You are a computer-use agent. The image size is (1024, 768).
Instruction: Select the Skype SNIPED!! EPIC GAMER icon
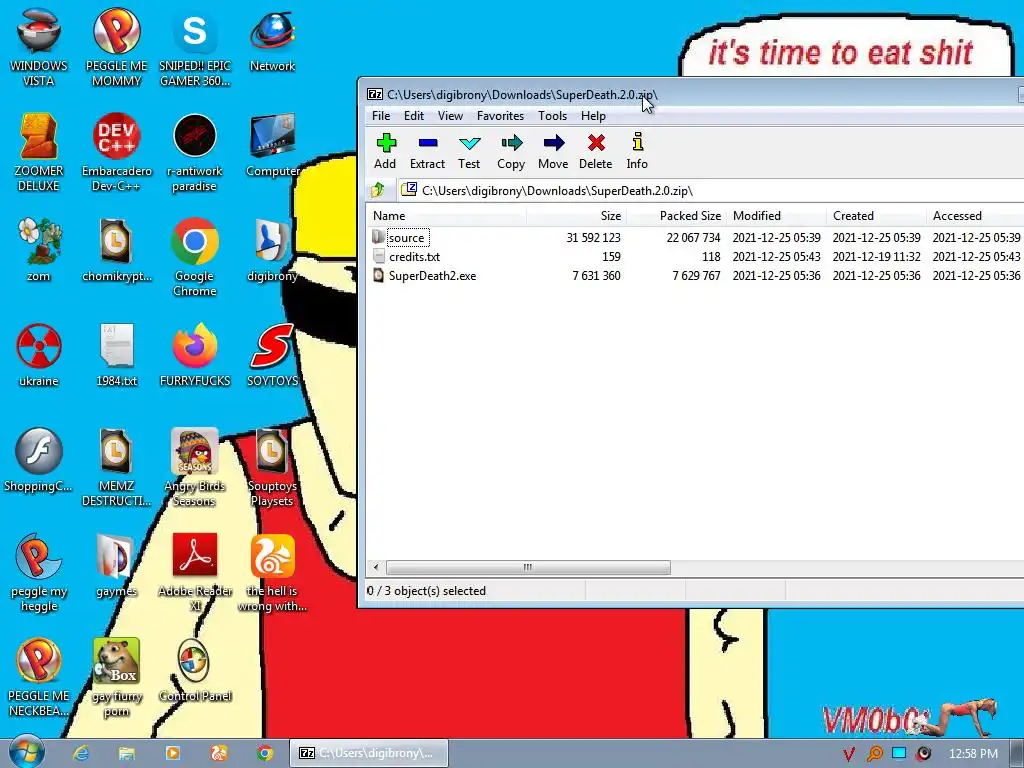[195, 47]
